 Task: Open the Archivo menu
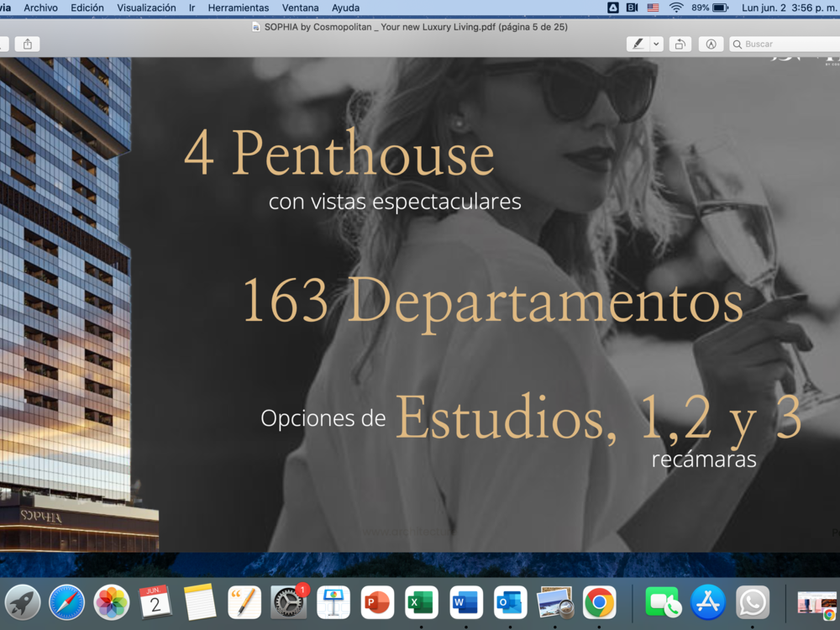tap(40, 8)
